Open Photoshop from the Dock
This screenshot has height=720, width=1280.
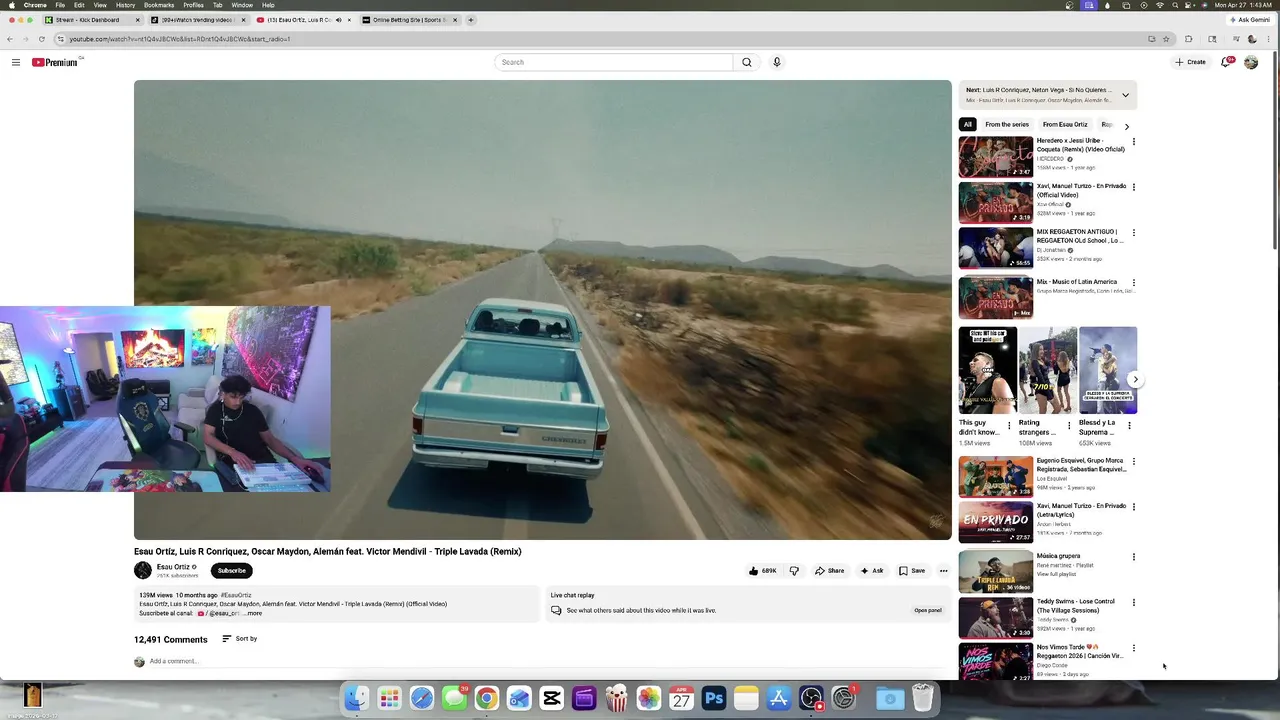pos(714,698)
